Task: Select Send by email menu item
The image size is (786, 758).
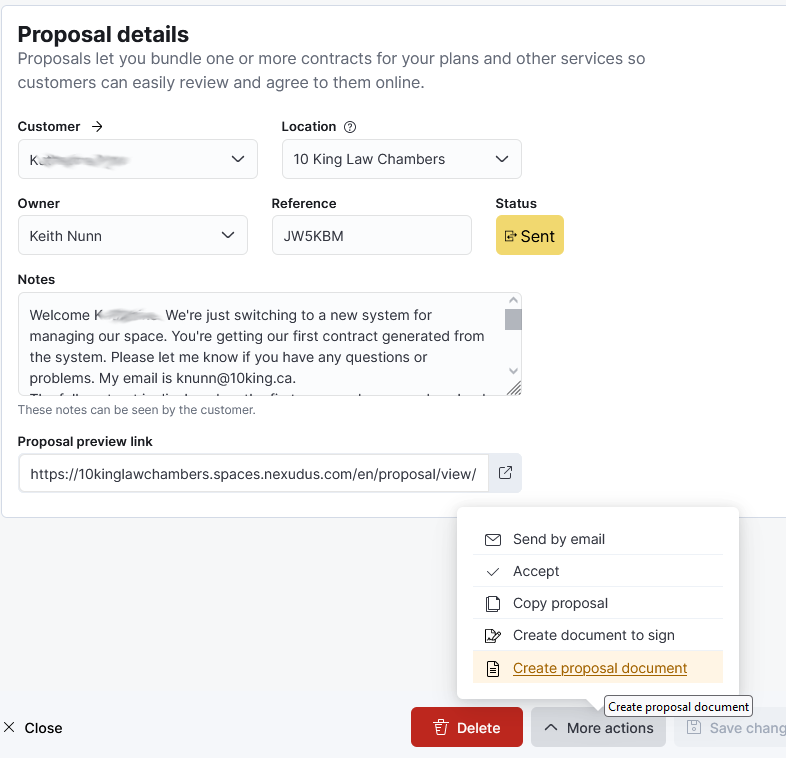Action: 598,539
